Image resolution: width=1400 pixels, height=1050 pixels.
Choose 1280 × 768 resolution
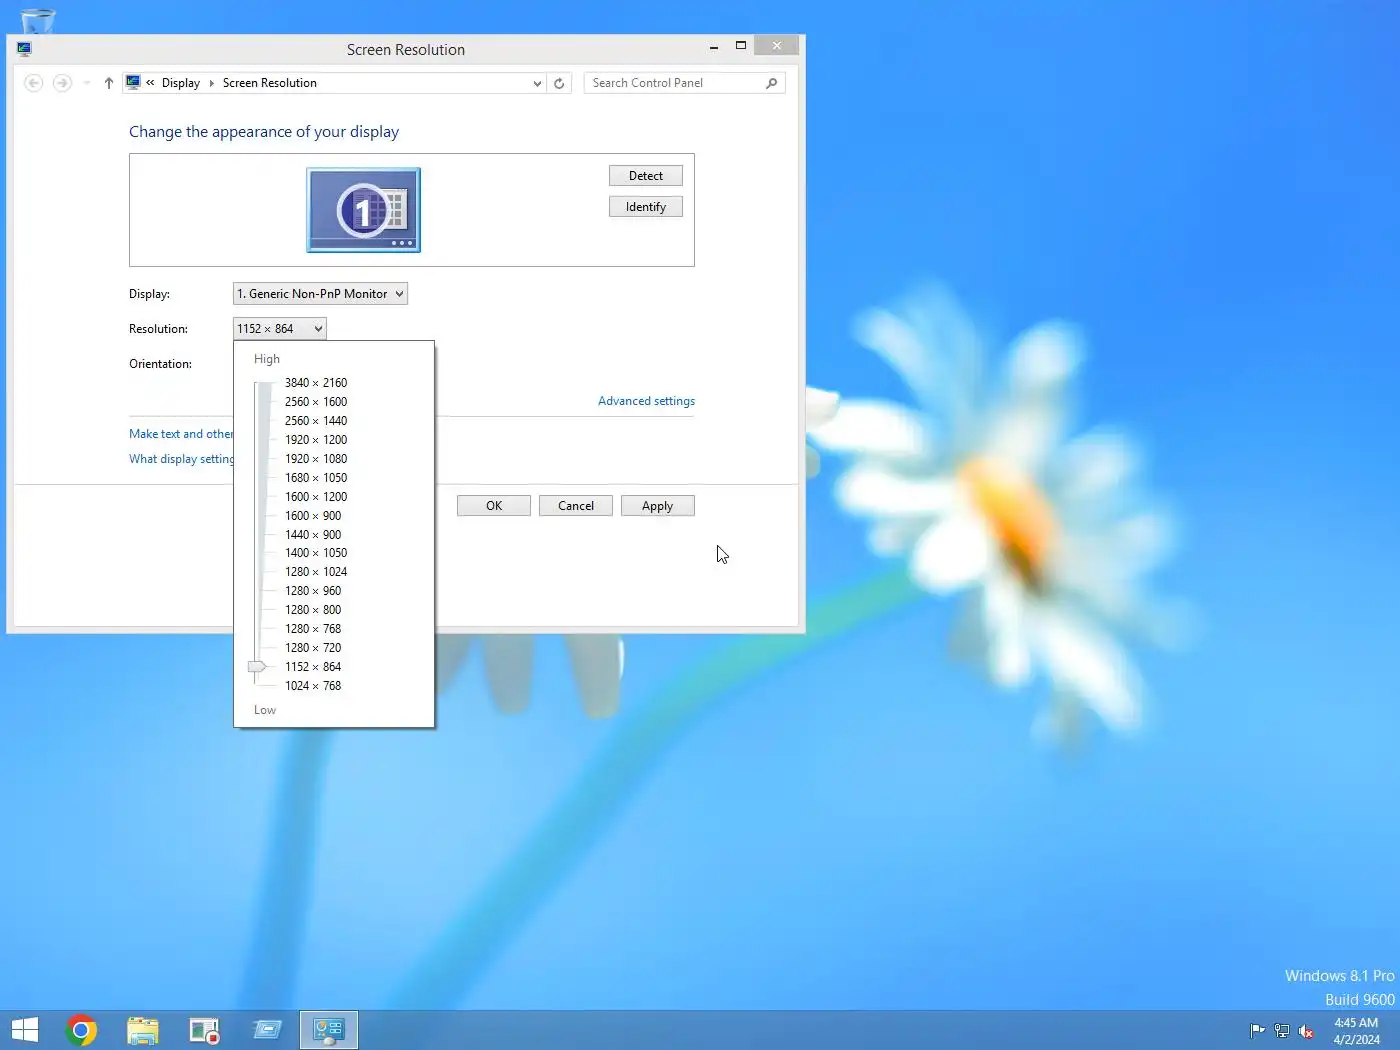coord(313,629)
